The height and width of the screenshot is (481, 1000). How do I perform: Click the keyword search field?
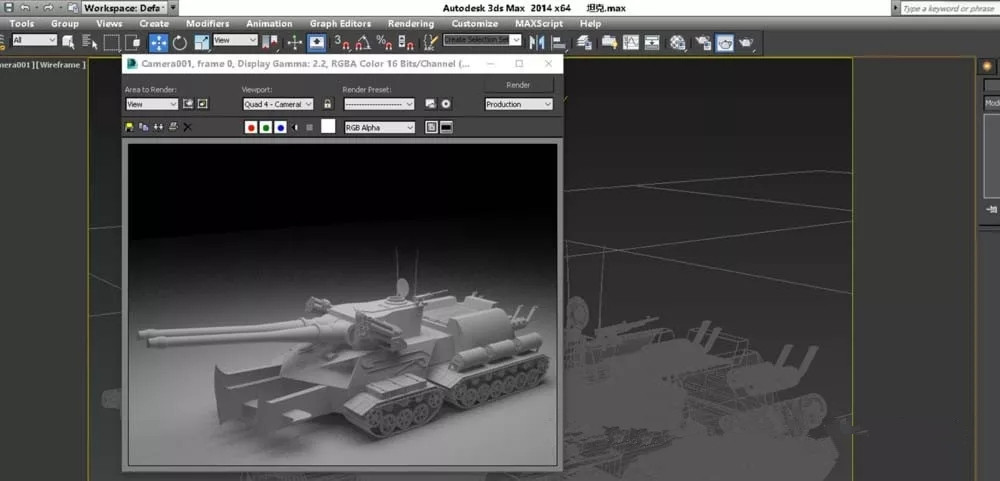948,8
